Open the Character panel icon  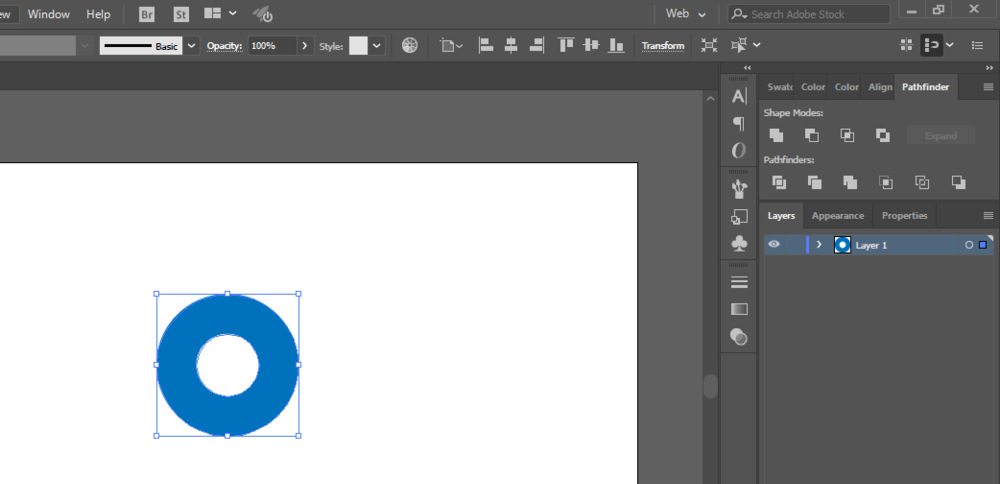[739, 96]
